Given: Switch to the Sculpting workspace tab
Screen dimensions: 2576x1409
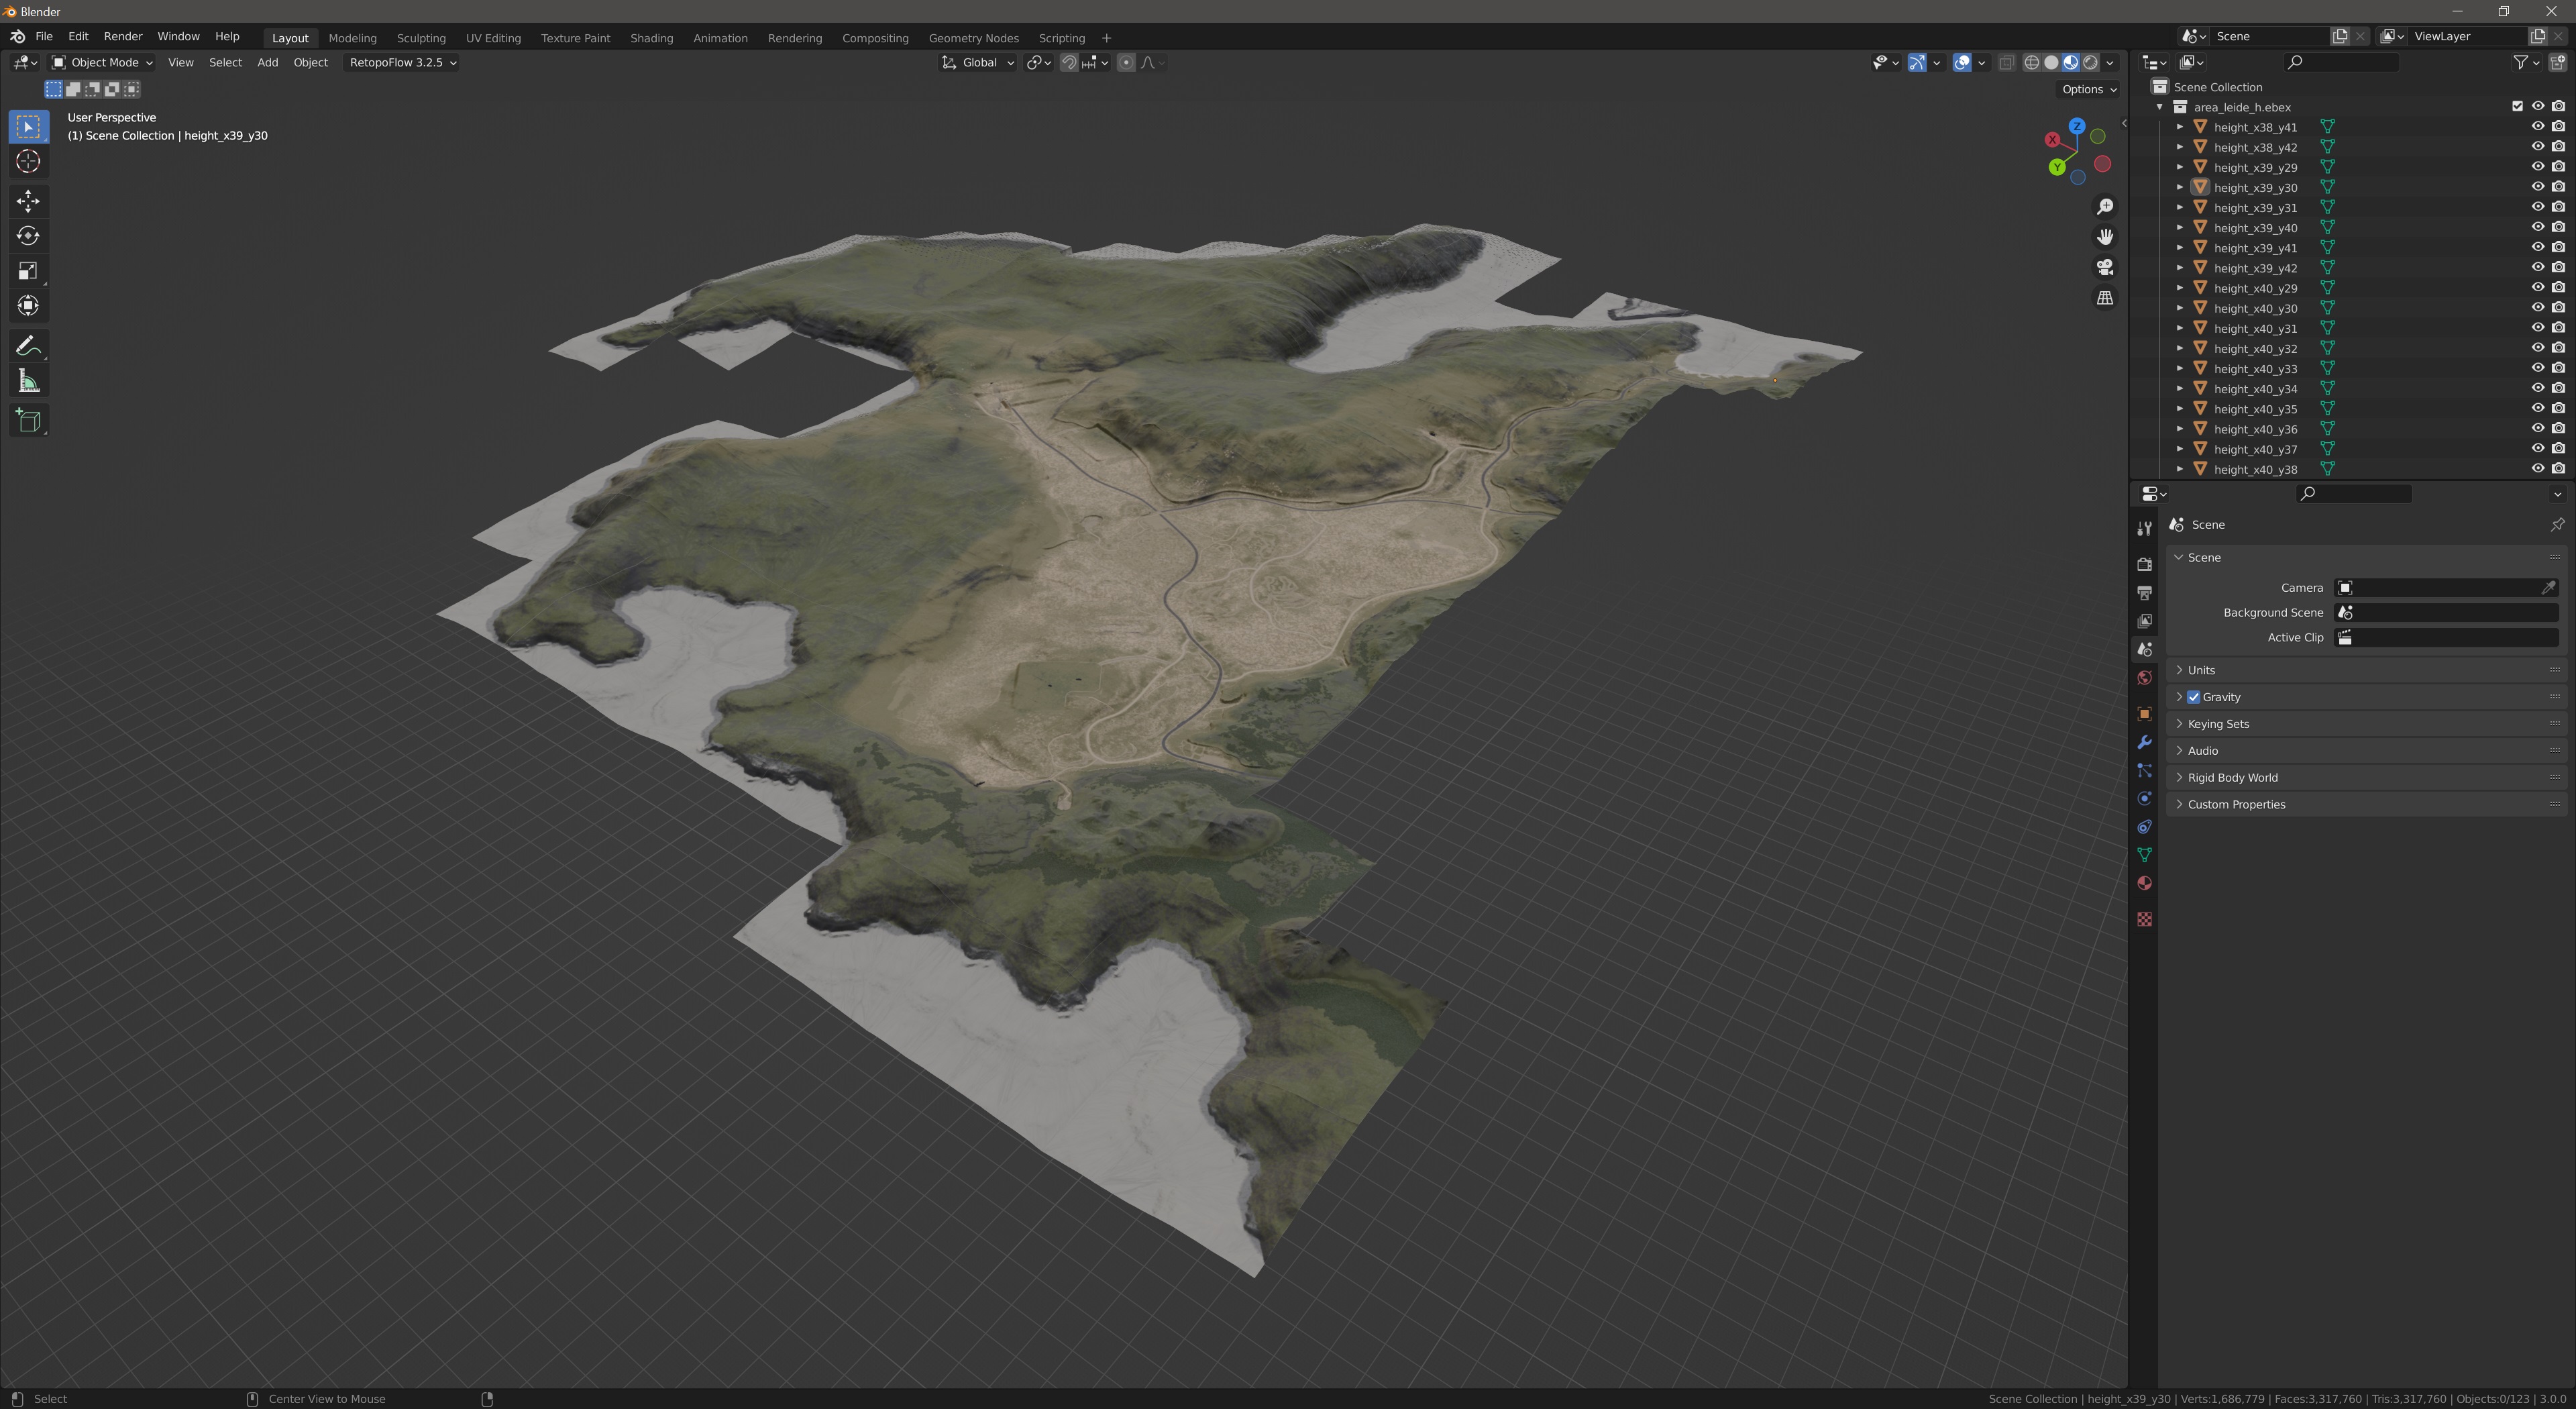Looking at the screenshot, I should tap(421, 38).
